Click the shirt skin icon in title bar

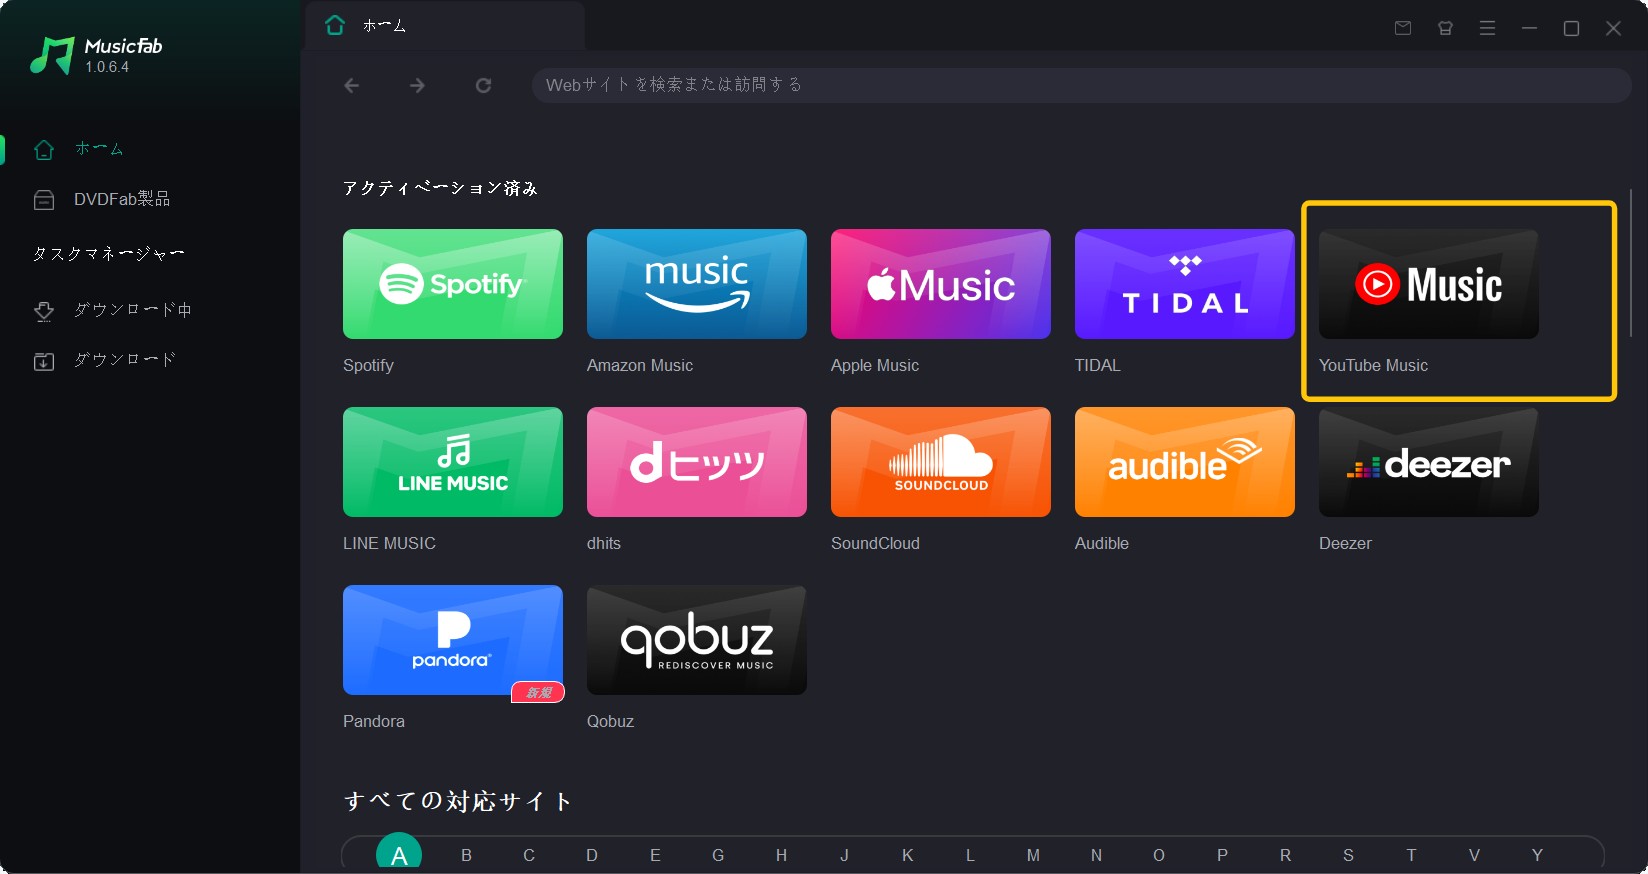pos(1445,28)
